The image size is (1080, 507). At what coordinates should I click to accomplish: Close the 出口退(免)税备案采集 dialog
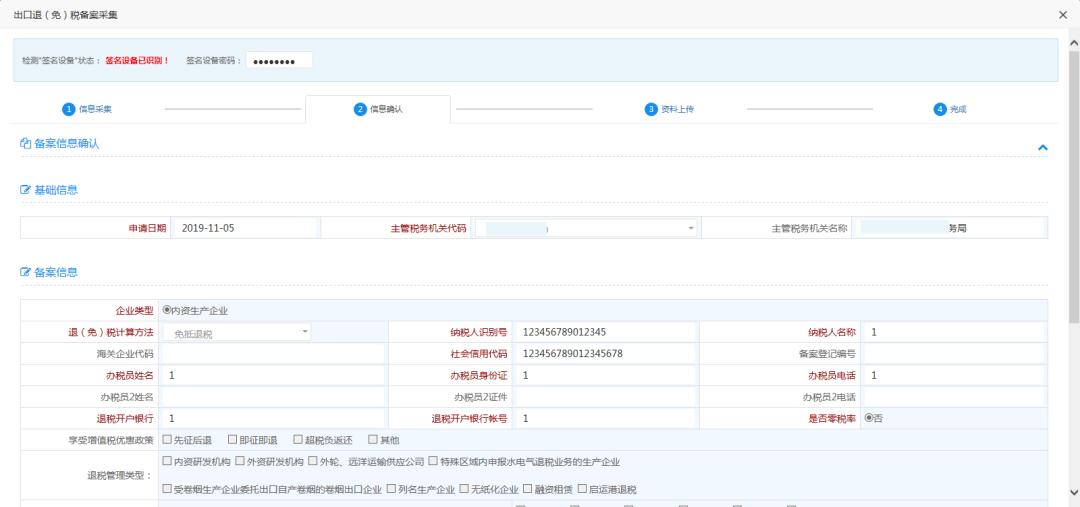(1062, 15)
